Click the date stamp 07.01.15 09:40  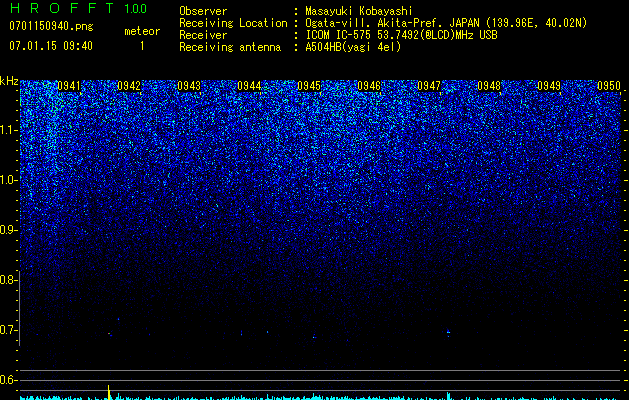51,46
